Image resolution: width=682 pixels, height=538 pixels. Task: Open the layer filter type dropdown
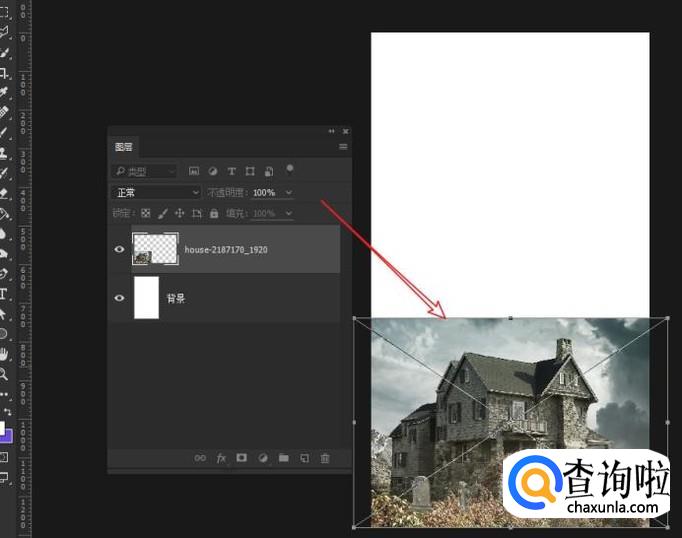(144, 171)
